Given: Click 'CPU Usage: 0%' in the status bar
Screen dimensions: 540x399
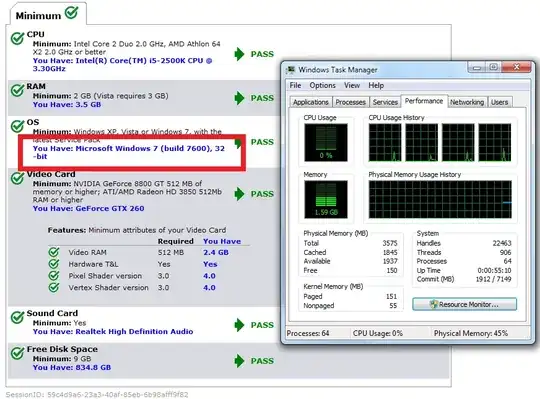Looking at the screenshot, I should [x=378, y=333].
